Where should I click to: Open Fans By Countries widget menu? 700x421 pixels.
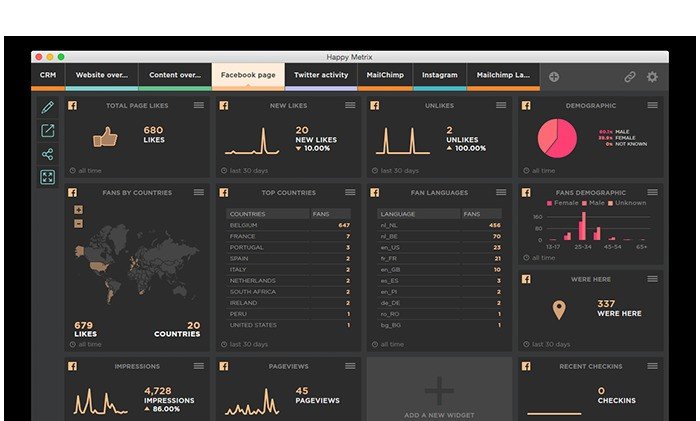[x=199, y=192]
